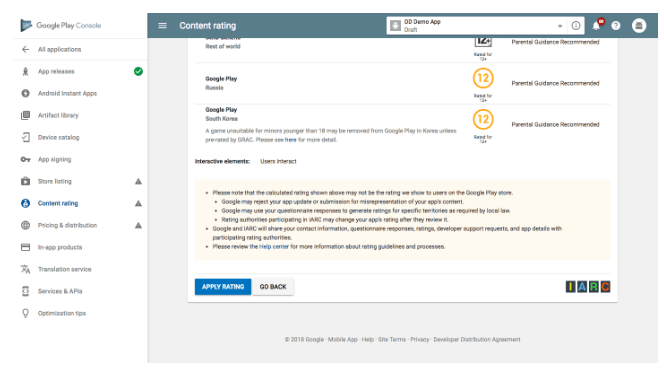664x368 pixels.
Task: Open the Help center link
Action: pos(274,247)
